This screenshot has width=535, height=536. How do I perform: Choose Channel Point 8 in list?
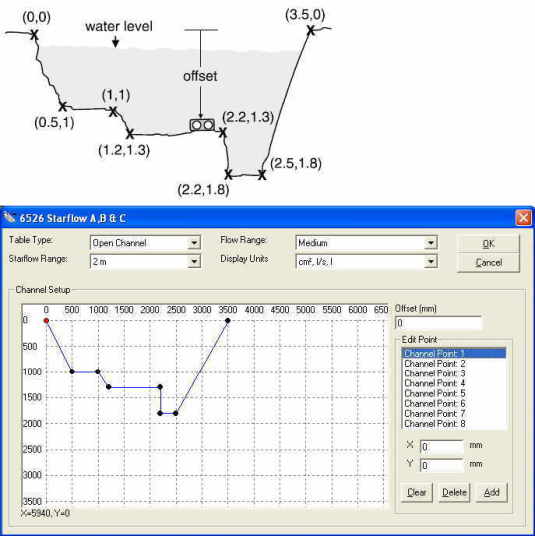454,424
